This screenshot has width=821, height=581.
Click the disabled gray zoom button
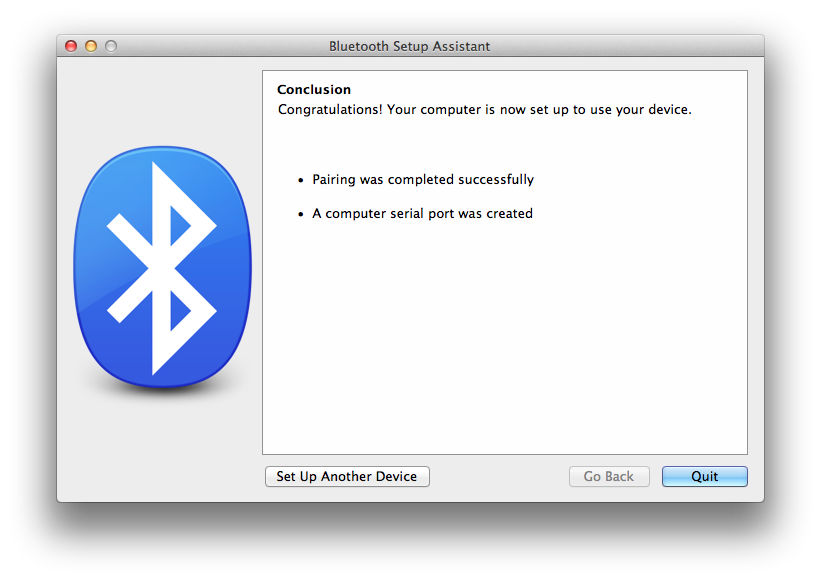(111, 46)
